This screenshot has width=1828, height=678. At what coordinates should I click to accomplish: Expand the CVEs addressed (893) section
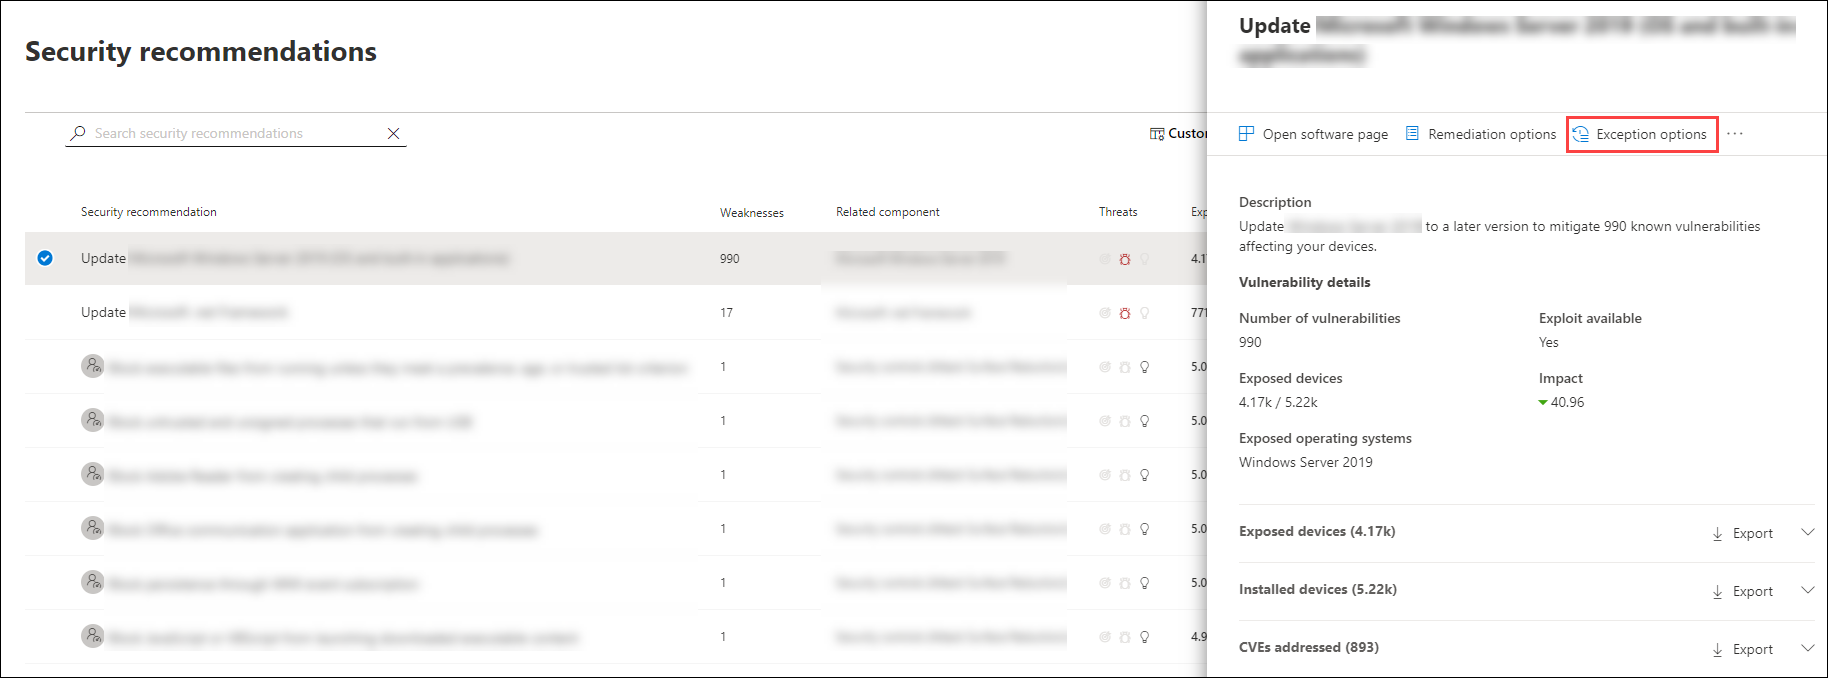(1807, 648)
